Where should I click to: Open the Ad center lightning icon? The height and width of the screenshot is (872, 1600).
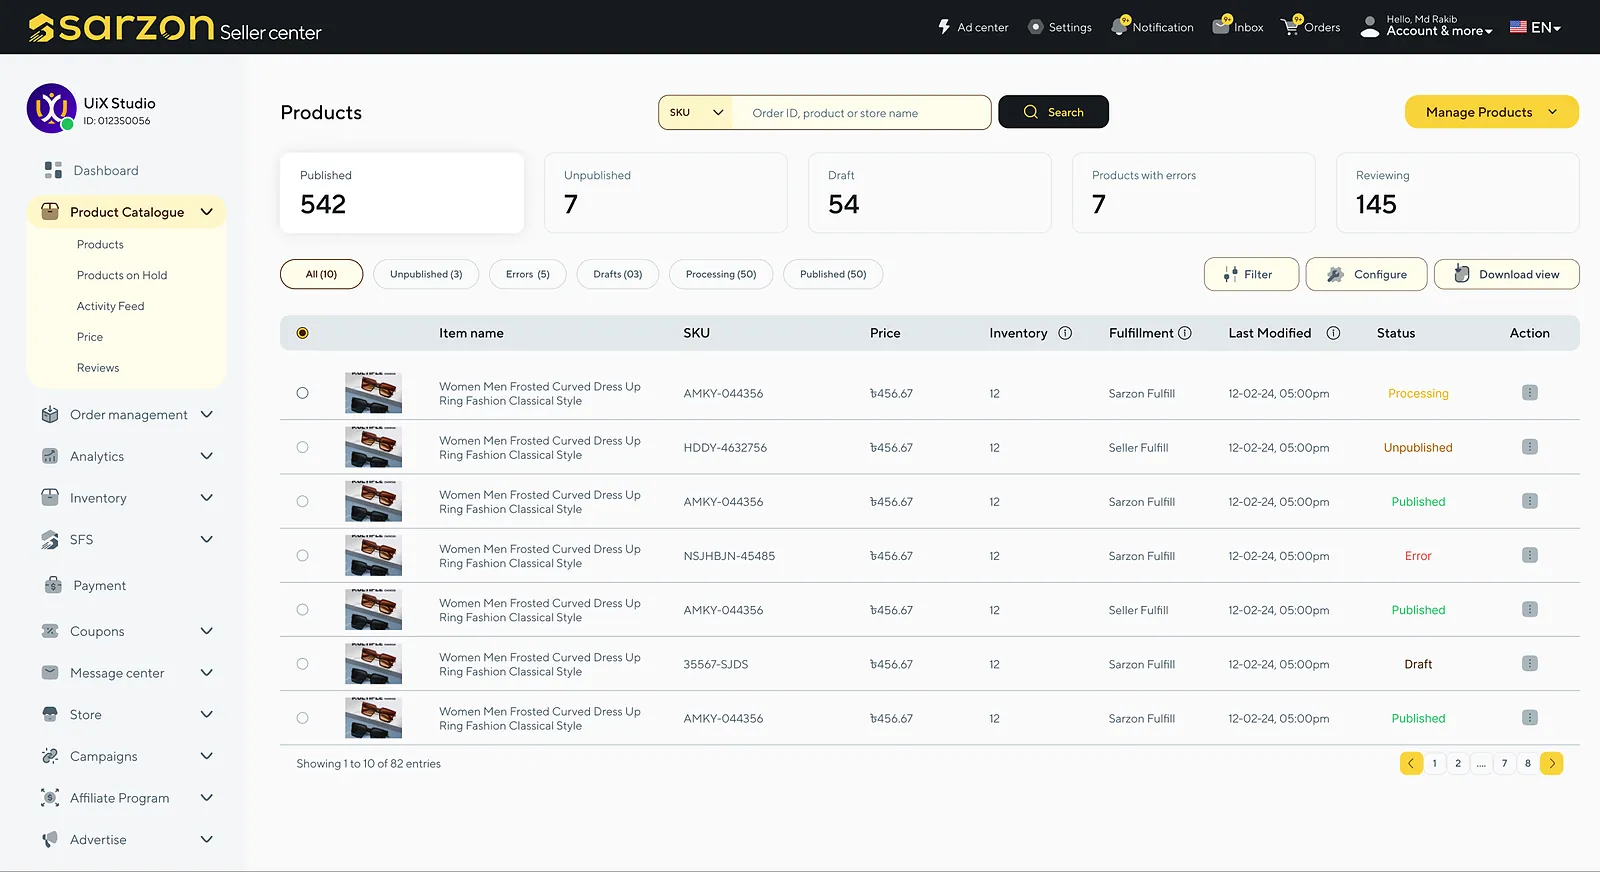pyautogui.click(x=944, y=27)
